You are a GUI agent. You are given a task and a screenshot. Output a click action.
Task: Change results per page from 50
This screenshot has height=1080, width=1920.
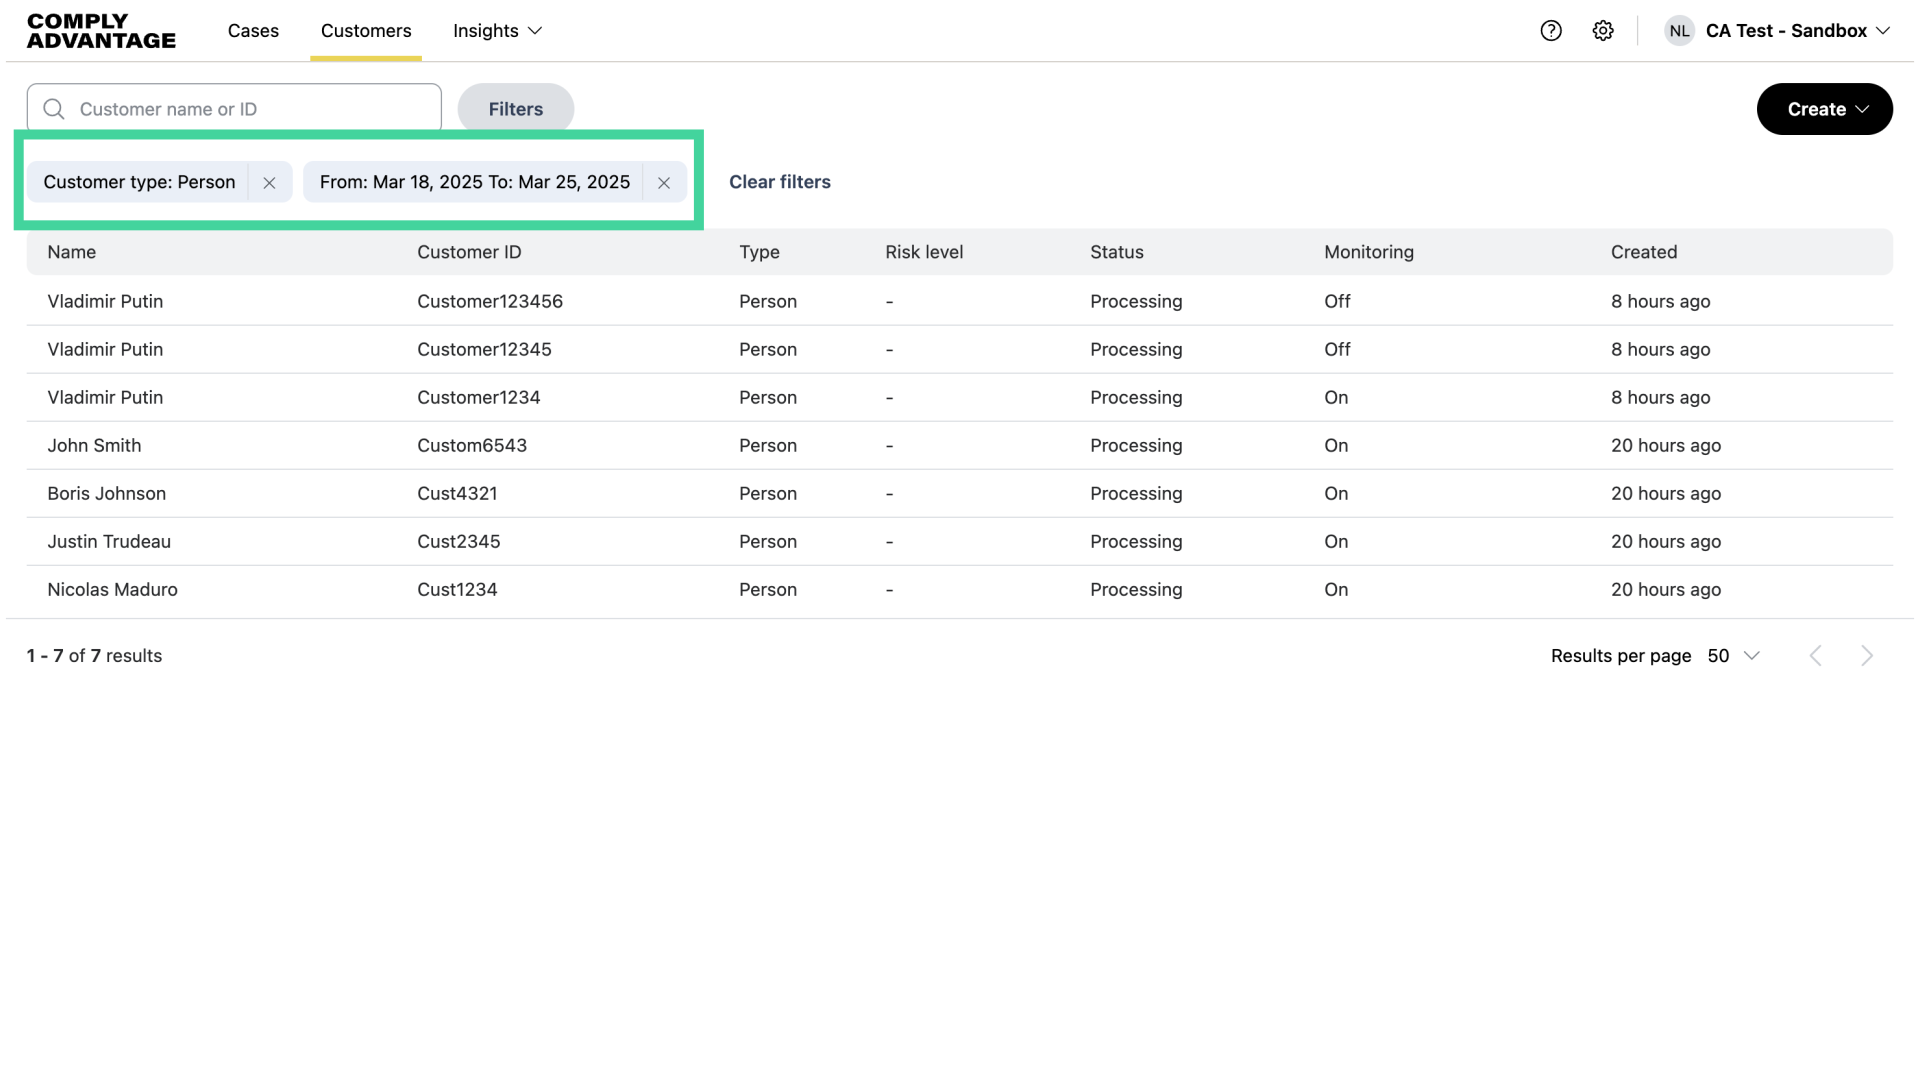pyautogui.click(x=1733, y=656)
